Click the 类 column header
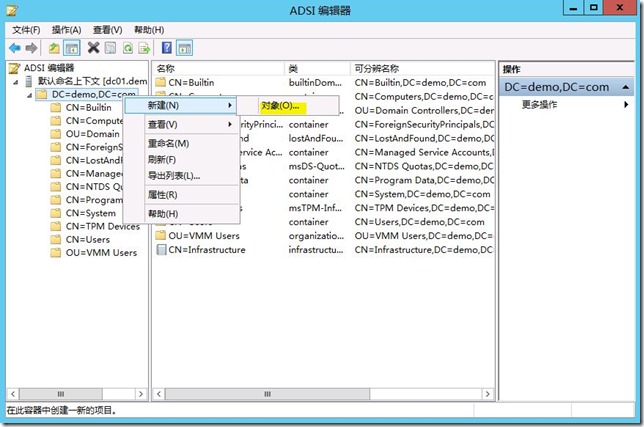 [x=317, y=68]
